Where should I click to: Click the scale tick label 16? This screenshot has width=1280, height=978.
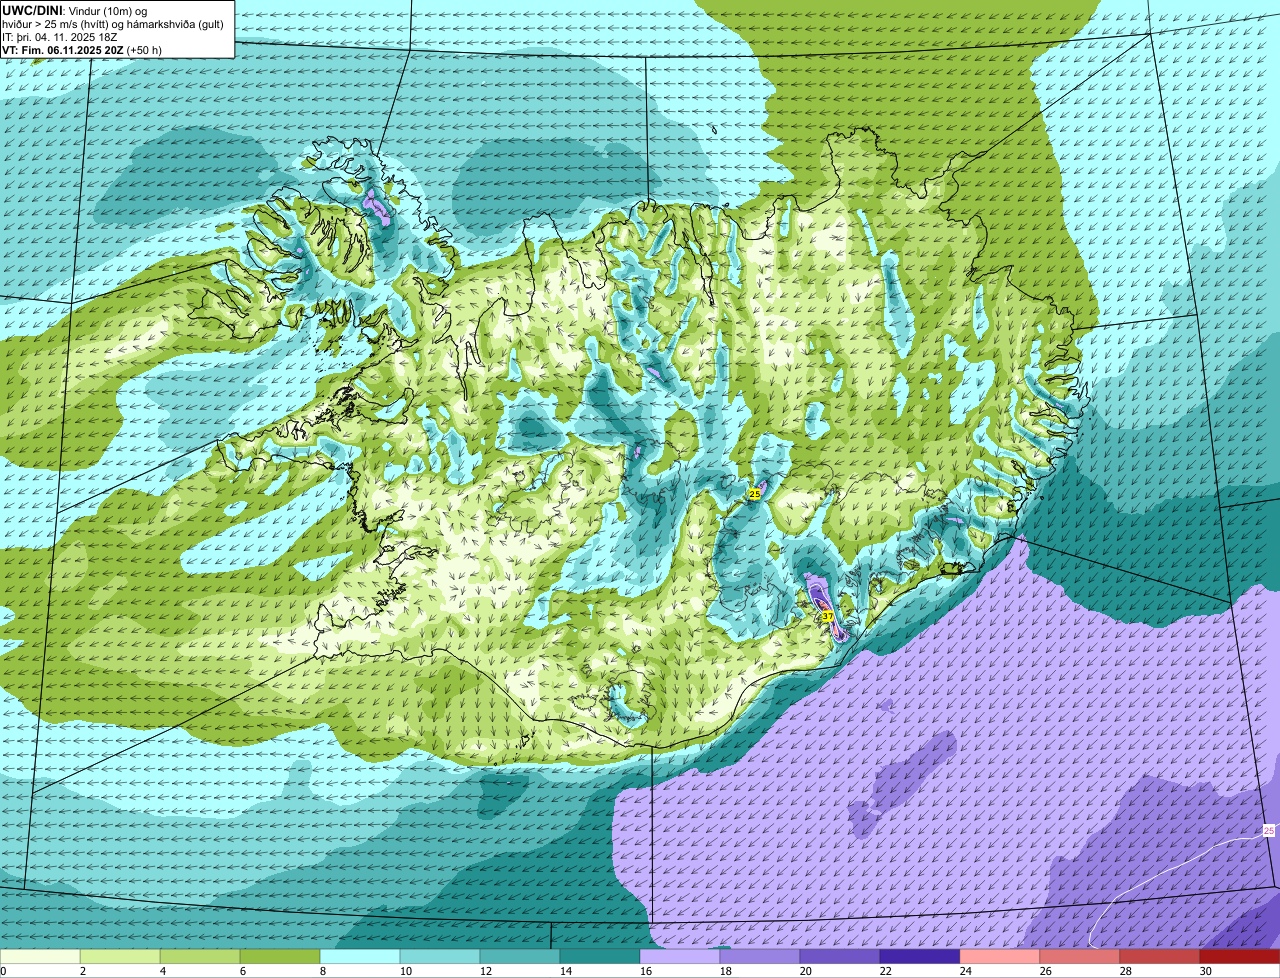[x=645, y=971]
